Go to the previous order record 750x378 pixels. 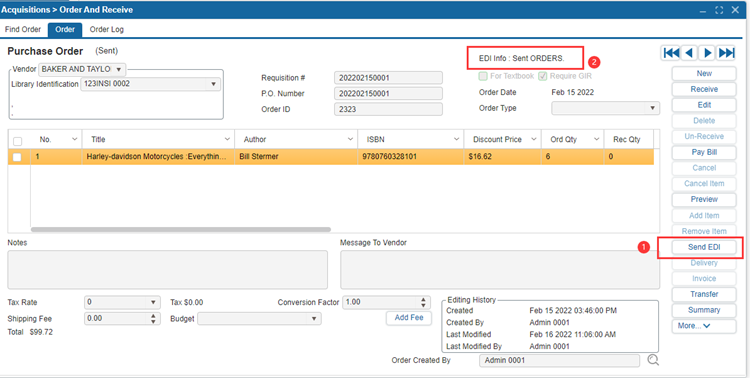click(x=688, y=53)
